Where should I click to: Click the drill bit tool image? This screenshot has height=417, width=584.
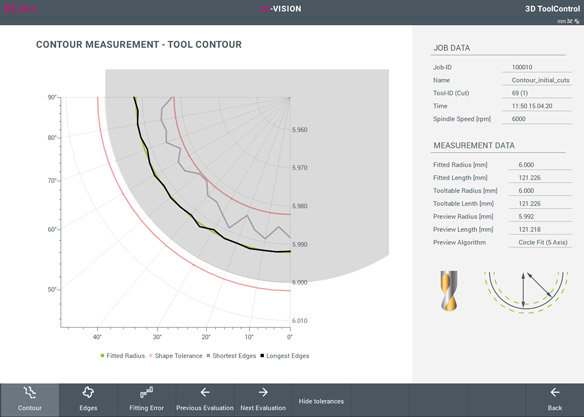pyautogui.click(x=449, y=290)
